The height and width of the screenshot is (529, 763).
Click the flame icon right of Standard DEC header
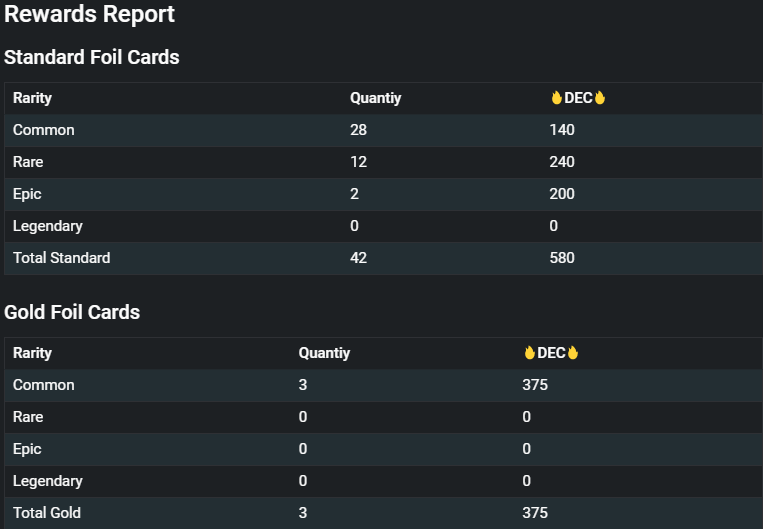(600, 98)
